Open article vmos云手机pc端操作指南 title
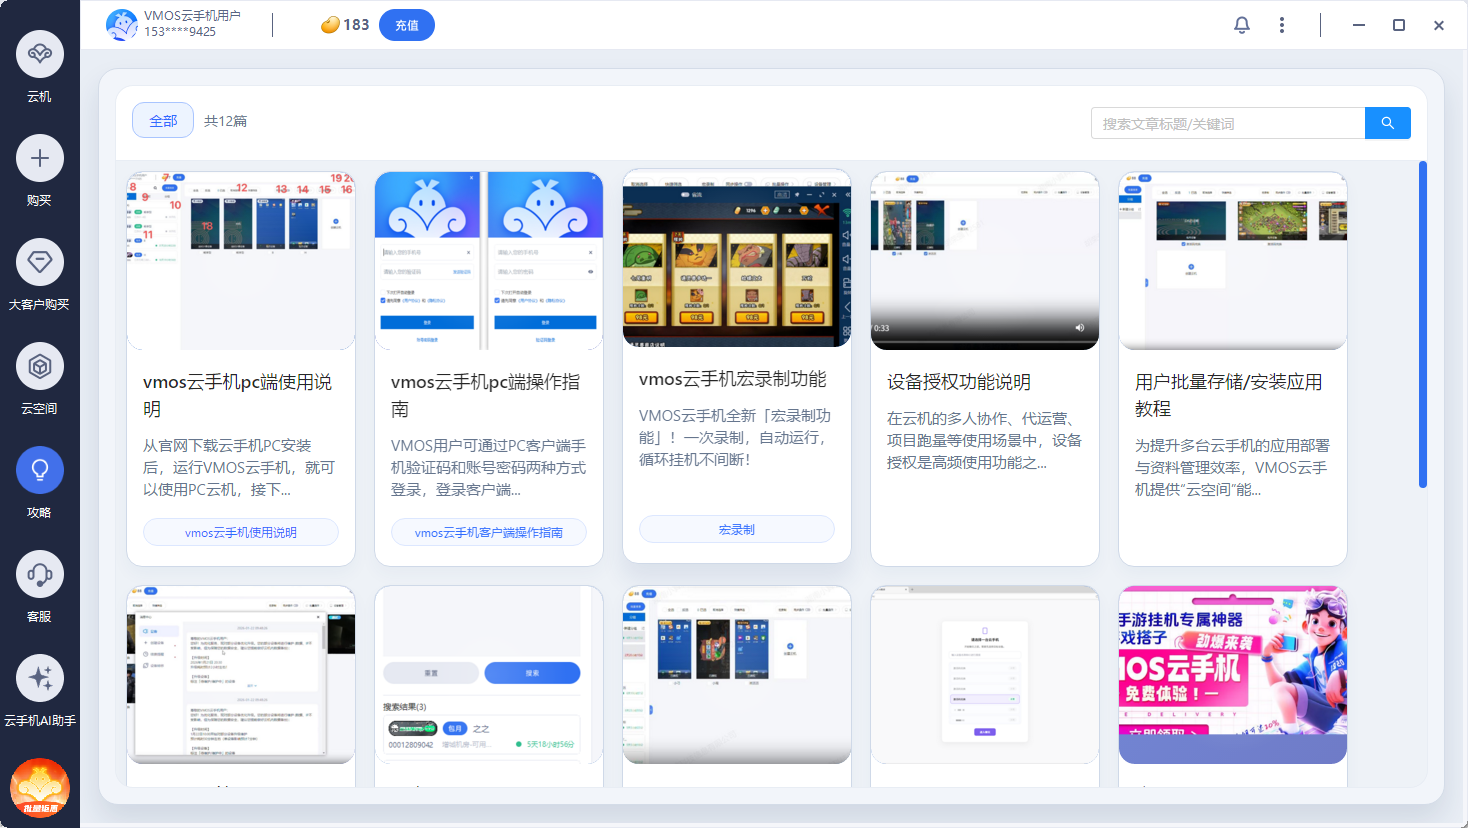 coord(486,395)
